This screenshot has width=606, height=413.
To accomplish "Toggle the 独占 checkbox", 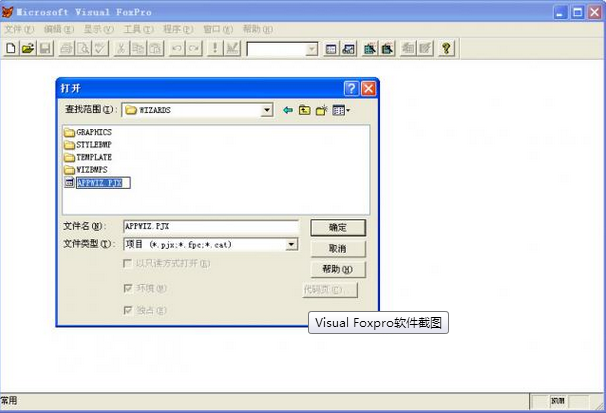I will (x=128, y=310).
